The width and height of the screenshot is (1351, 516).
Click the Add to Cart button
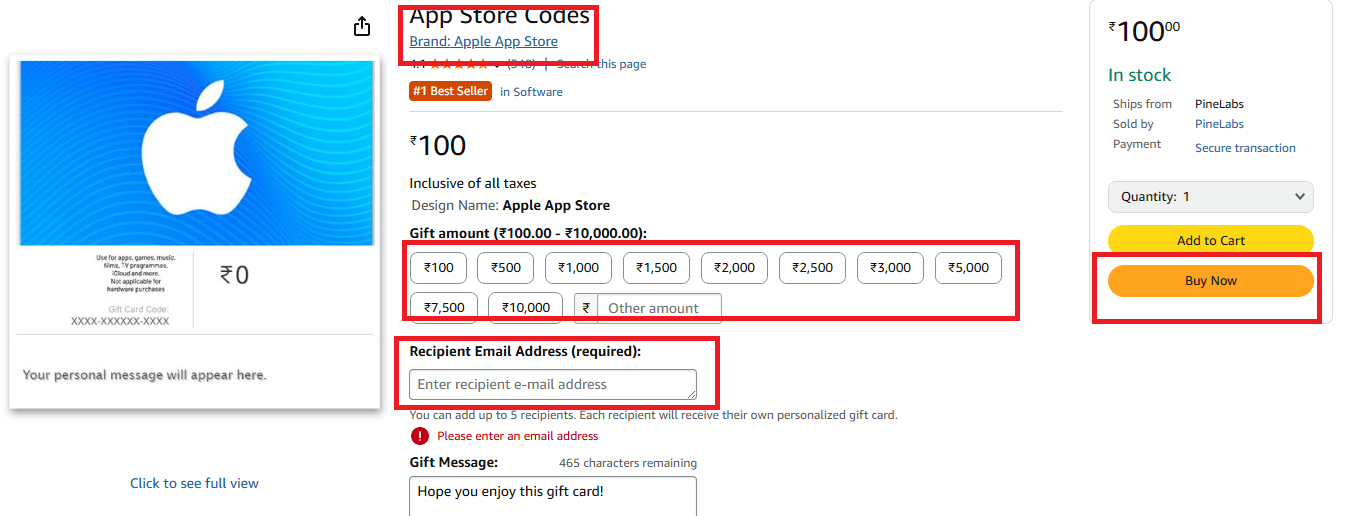pyautogui.click(x=1211, y=240)
